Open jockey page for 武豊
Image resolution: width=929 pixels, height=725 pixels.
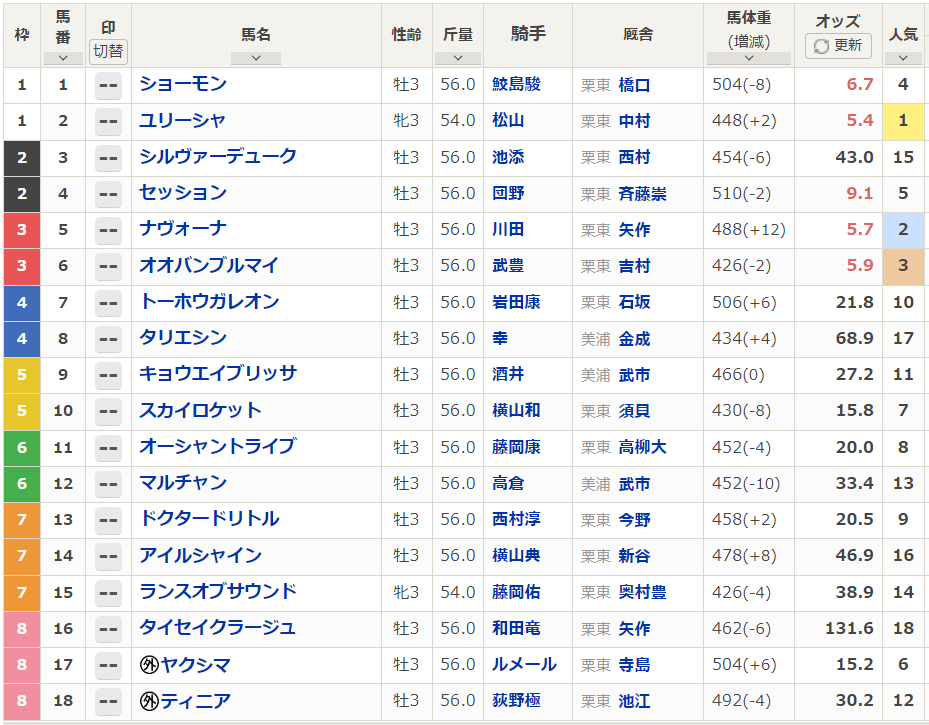click(508, 265)
